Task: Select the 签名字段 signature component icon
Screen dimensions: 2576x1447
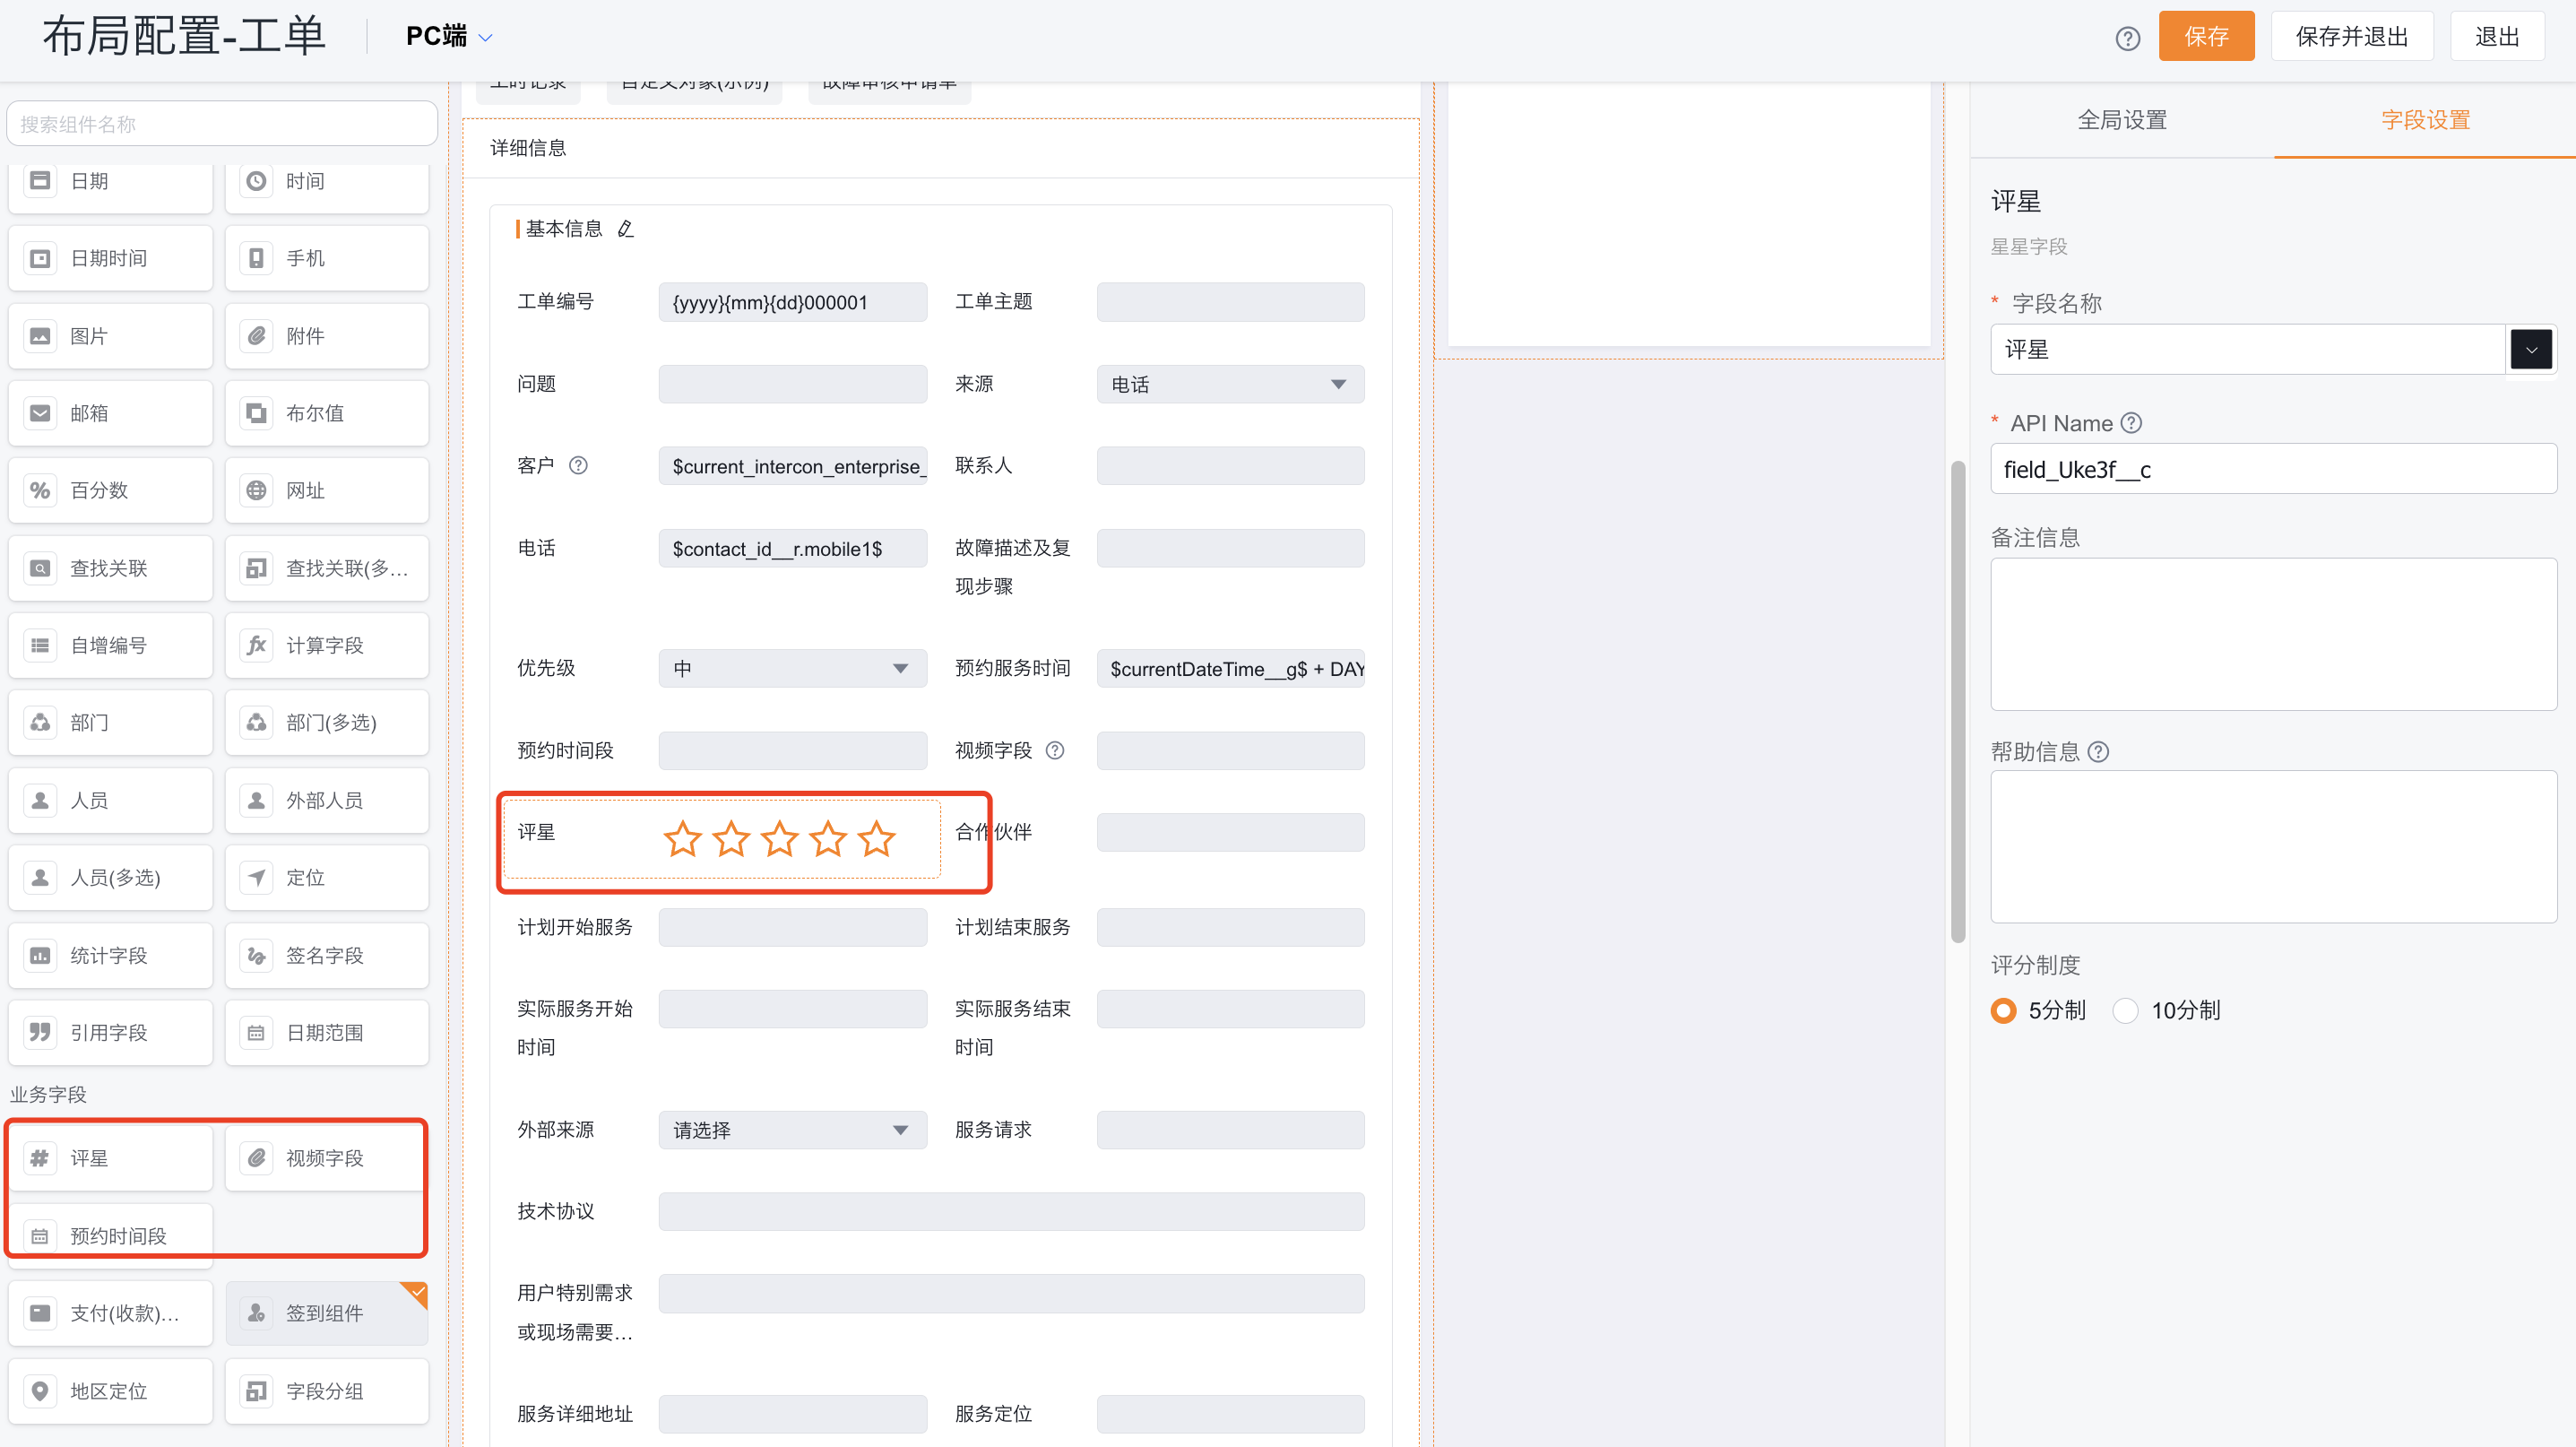Action: 256,955
